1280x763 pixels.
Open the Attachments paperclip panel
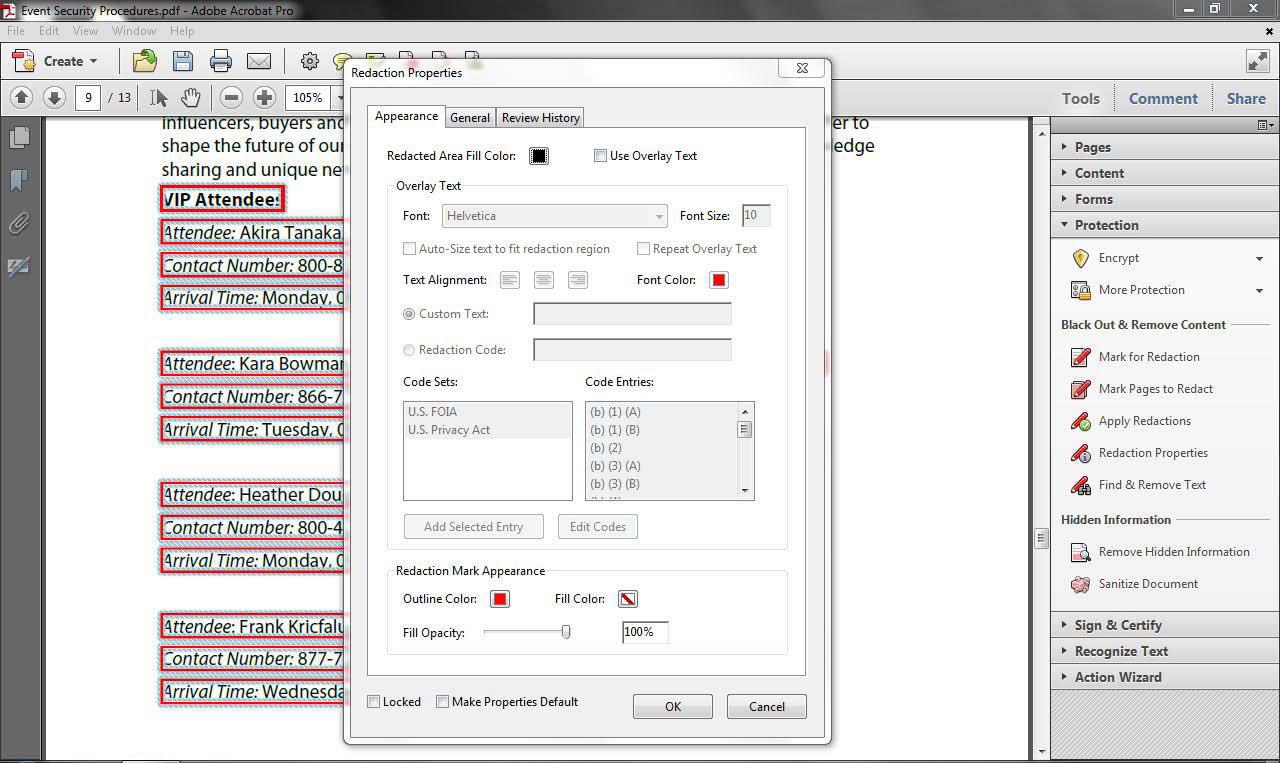tap(18, 223)
